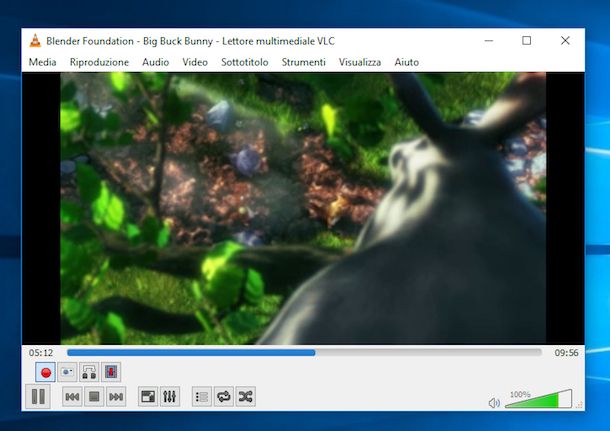Image resolution: width=610 pixels, height=431 pixels.
Task: Click the frame-by-frame button
Action: (x=111, y=372)
